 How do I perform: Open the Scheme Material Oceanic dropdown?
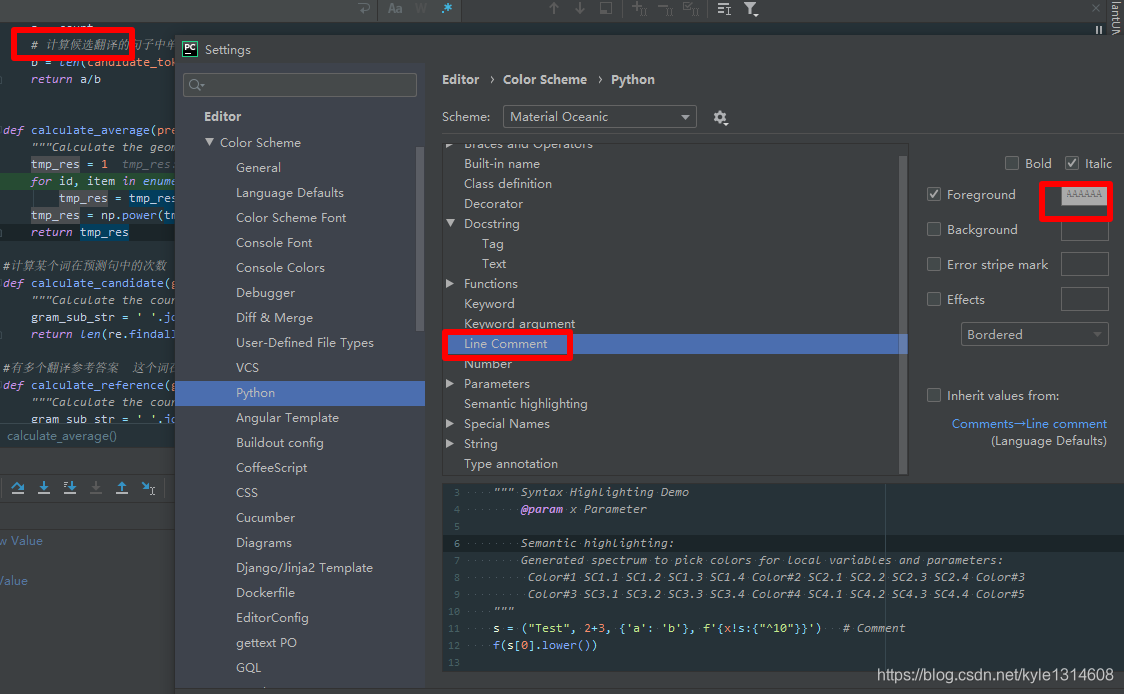[x=599, y=117]
